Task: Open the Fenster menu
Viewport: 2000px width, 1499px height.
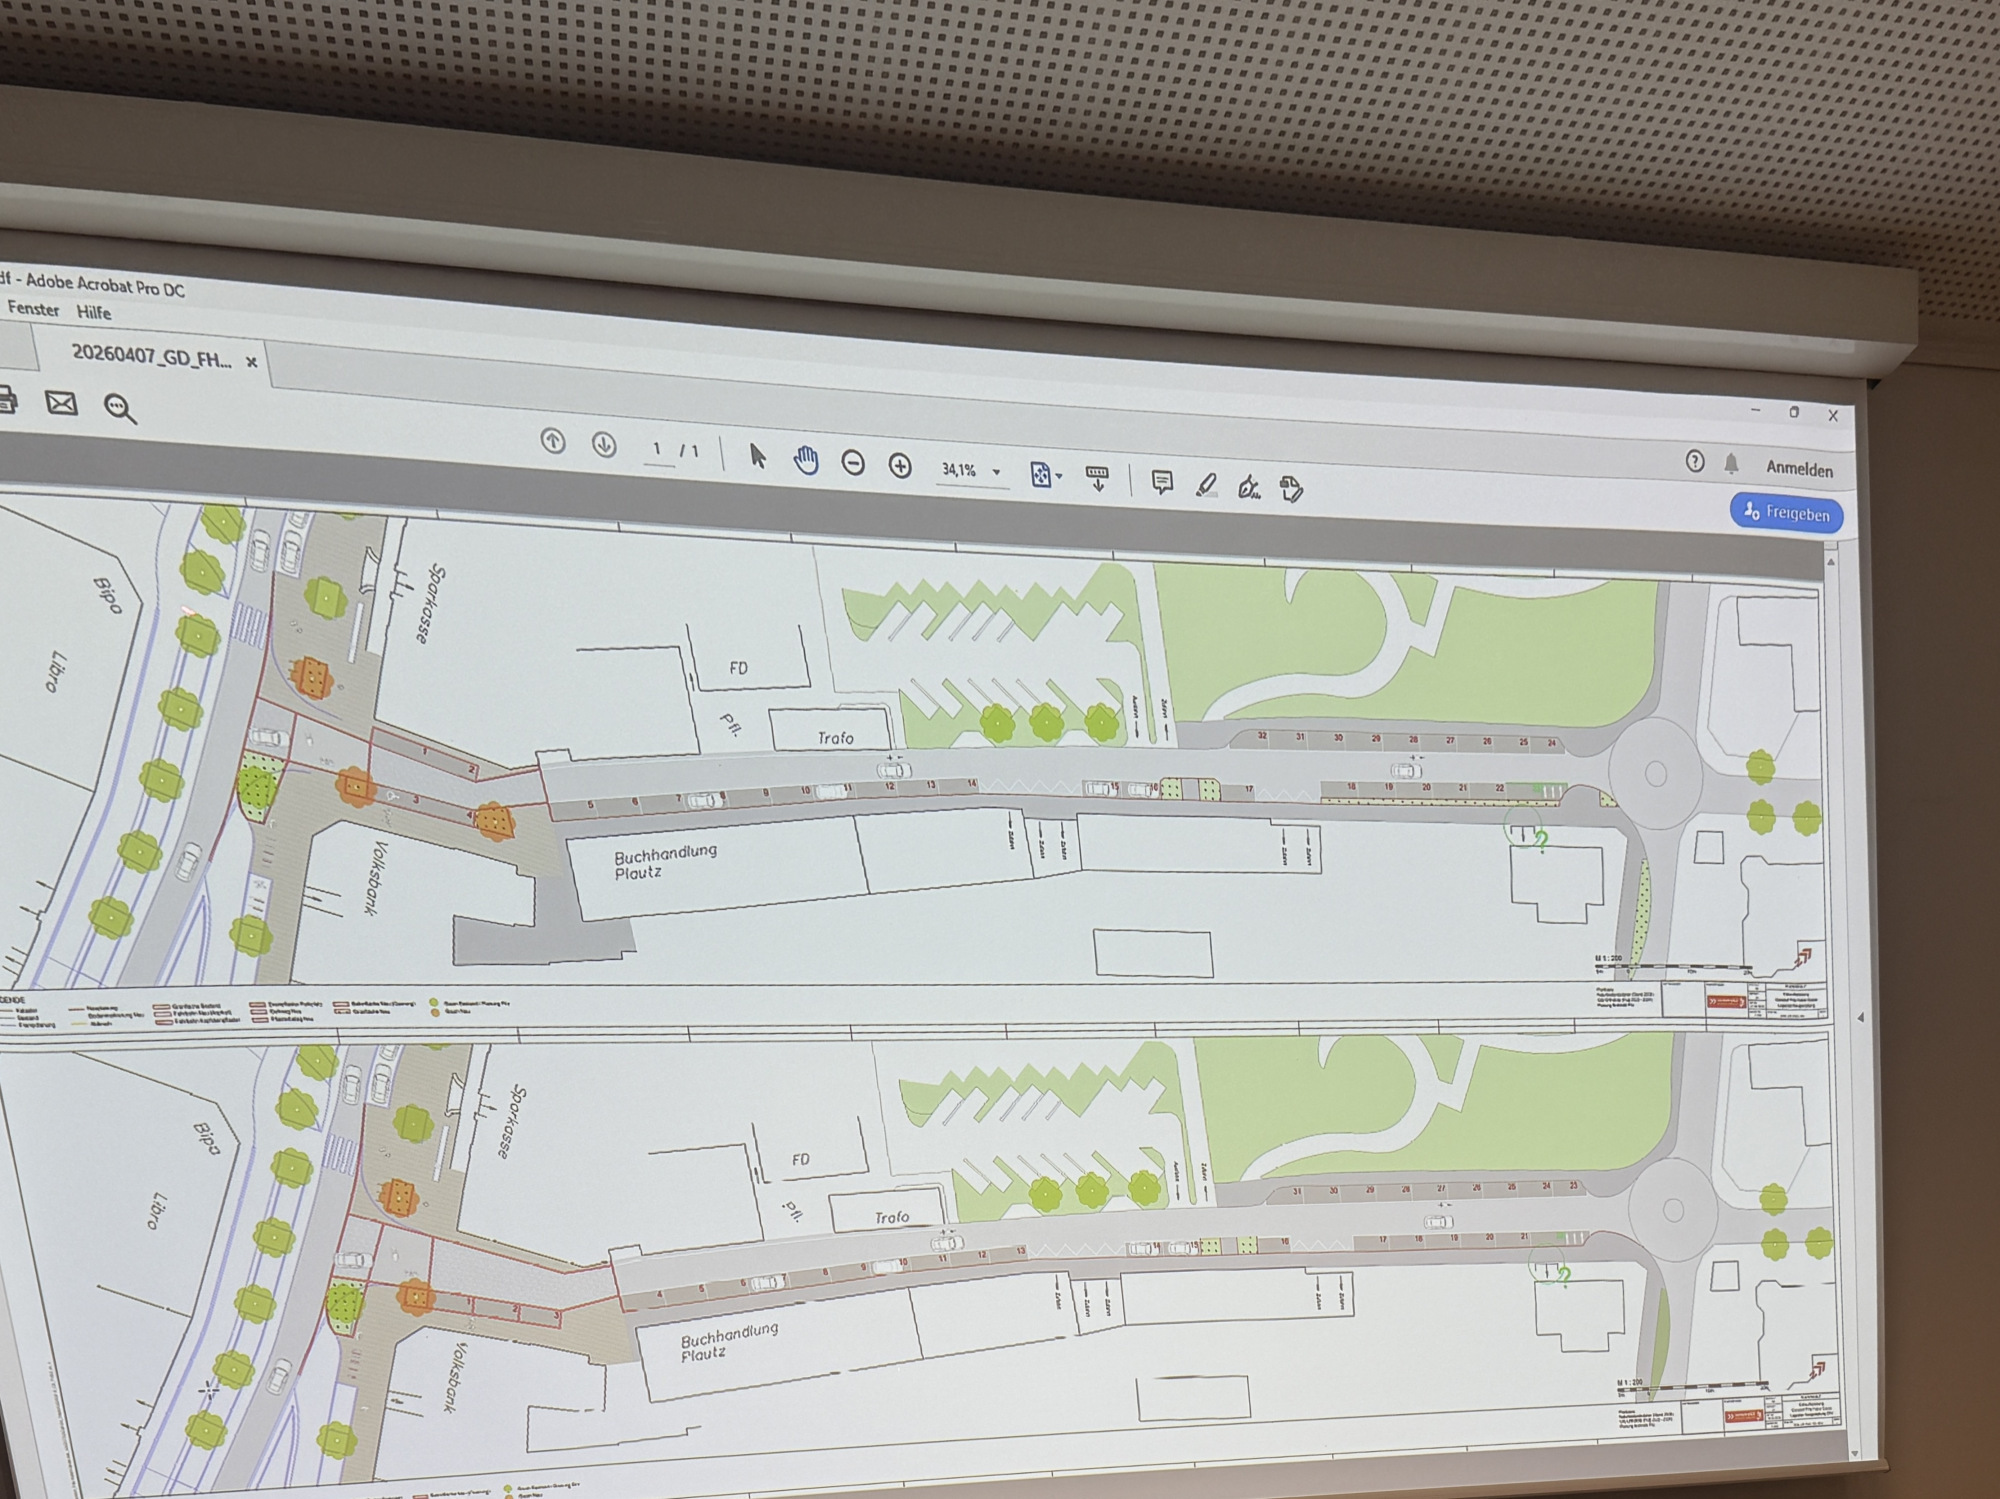Action: pos(33,309)
